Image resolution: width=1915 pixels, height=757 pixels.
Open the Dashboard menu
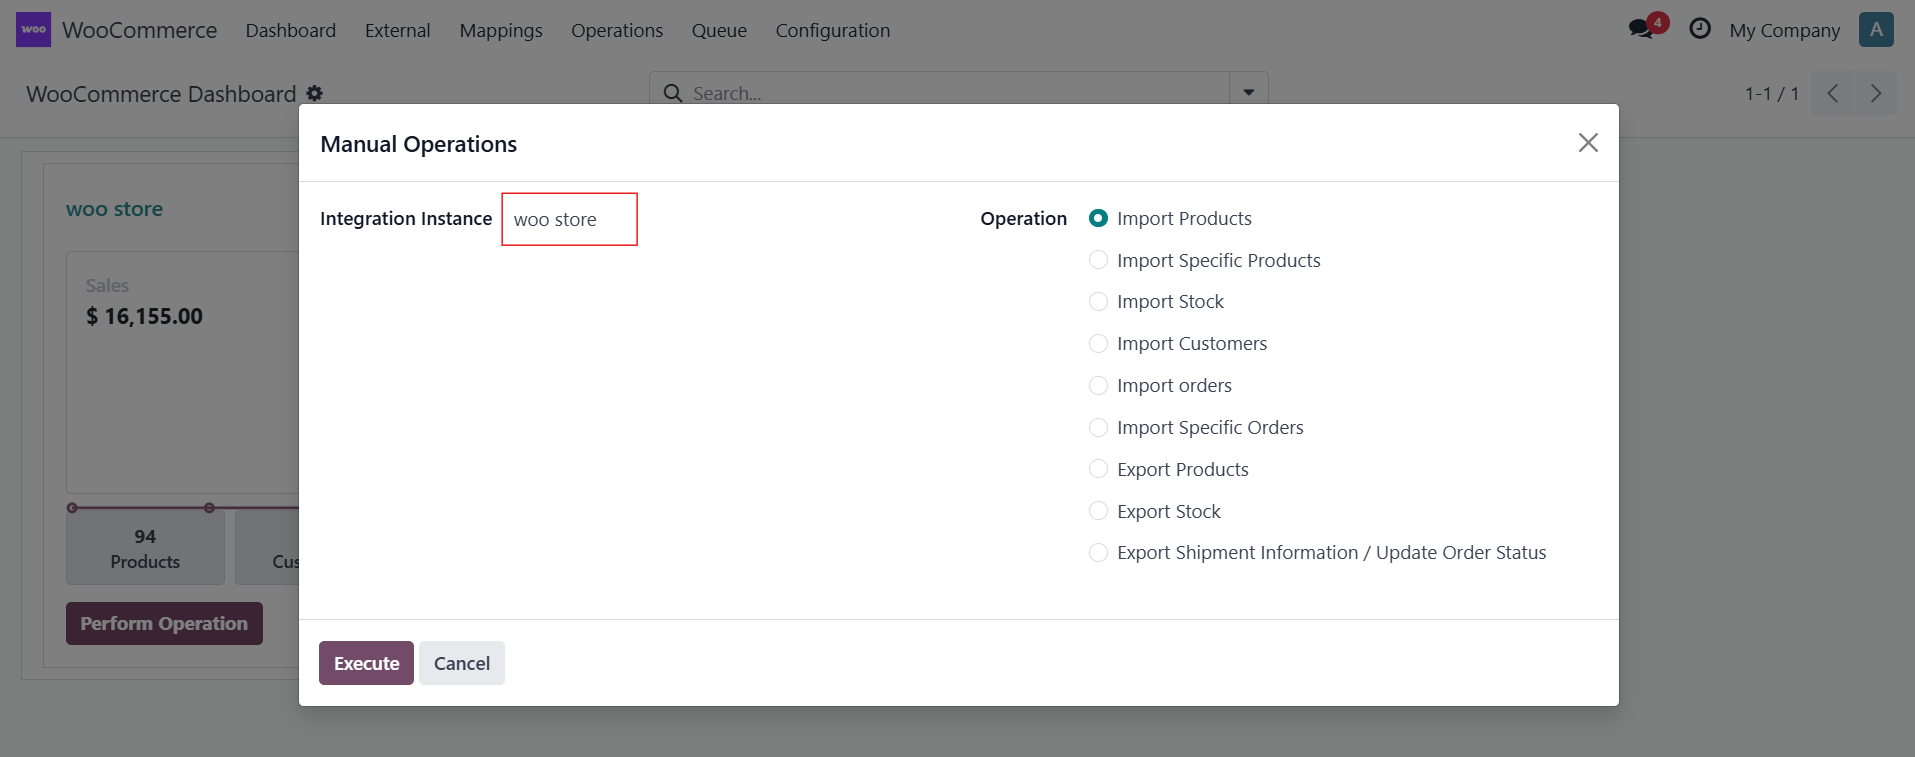pos(291,30)
